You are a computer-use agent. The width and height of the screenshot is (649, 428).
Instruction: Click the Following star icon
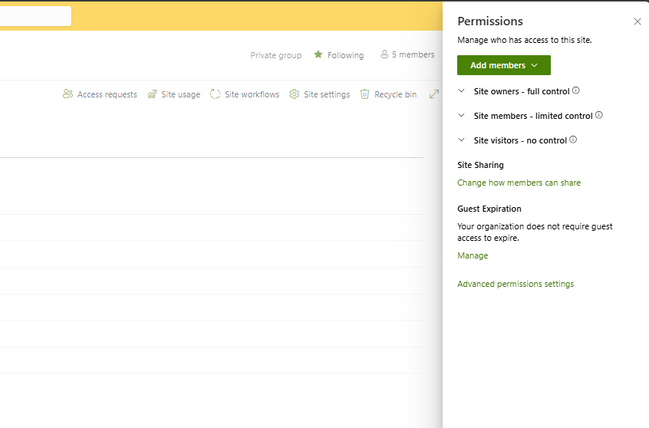(x=318, y=55)
